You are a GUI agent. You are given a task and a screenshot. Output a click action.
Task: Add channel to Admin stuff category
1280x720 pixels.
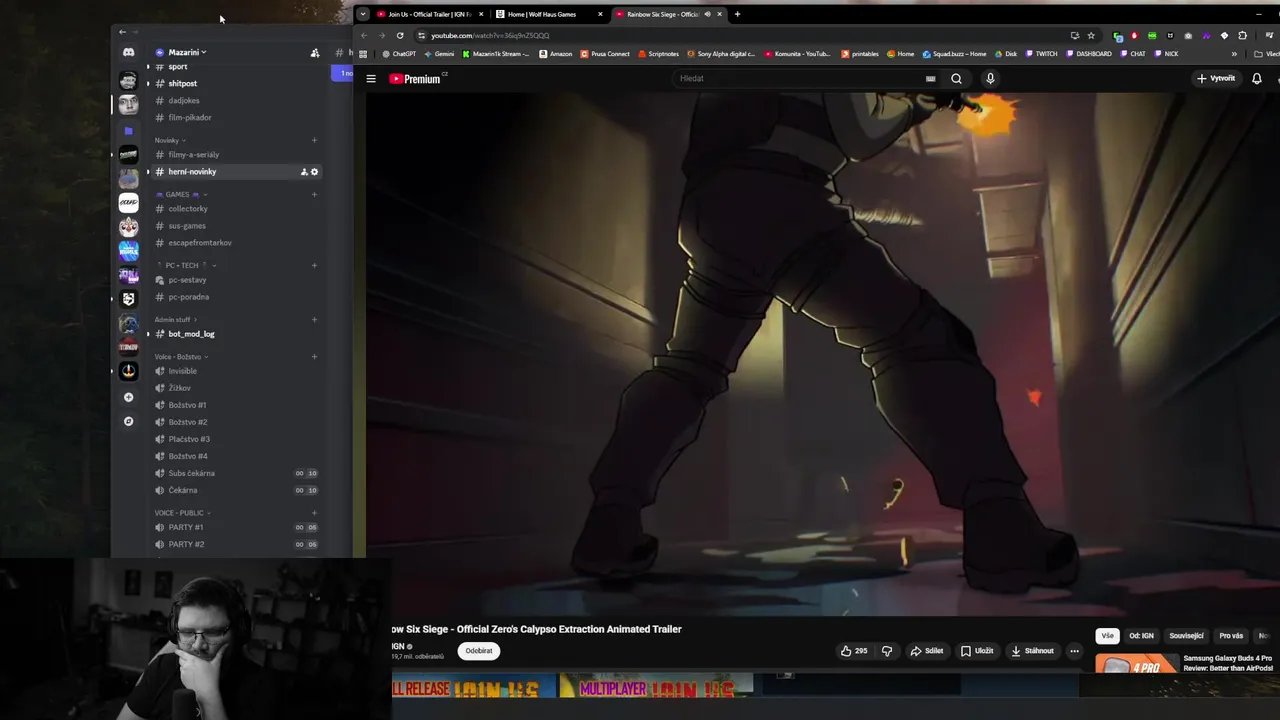coord(314,319)
